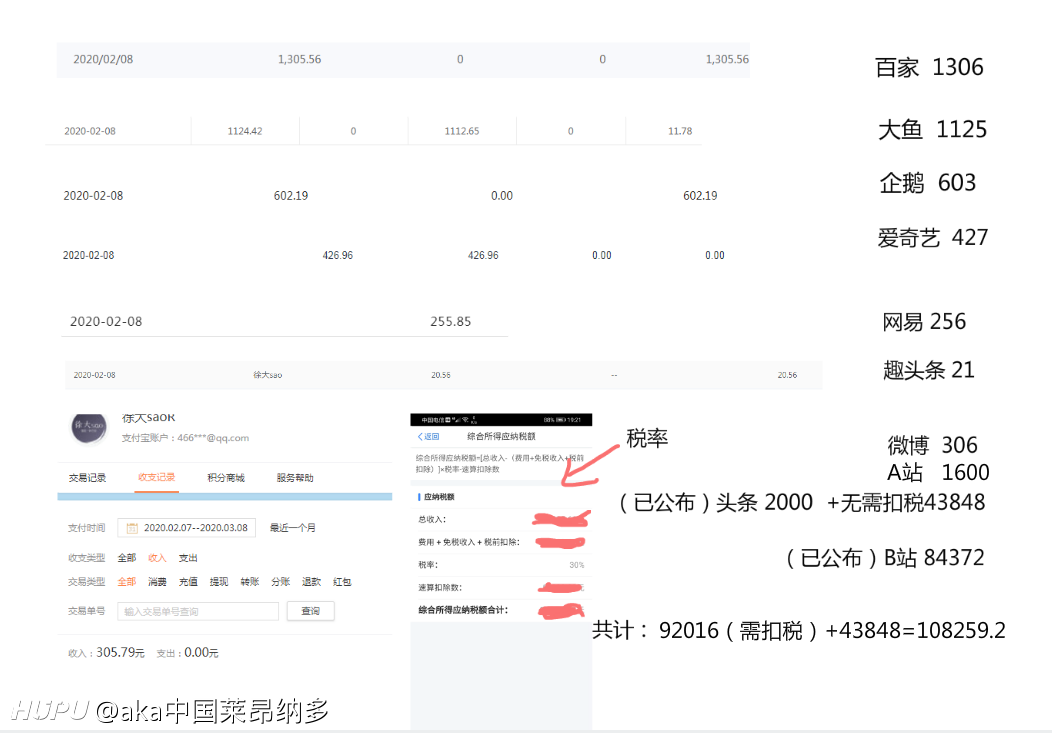Click the 头条 2000 +无需扣税43848 note
Viewport: 1052px width, 733px height.
click(851, 502)
